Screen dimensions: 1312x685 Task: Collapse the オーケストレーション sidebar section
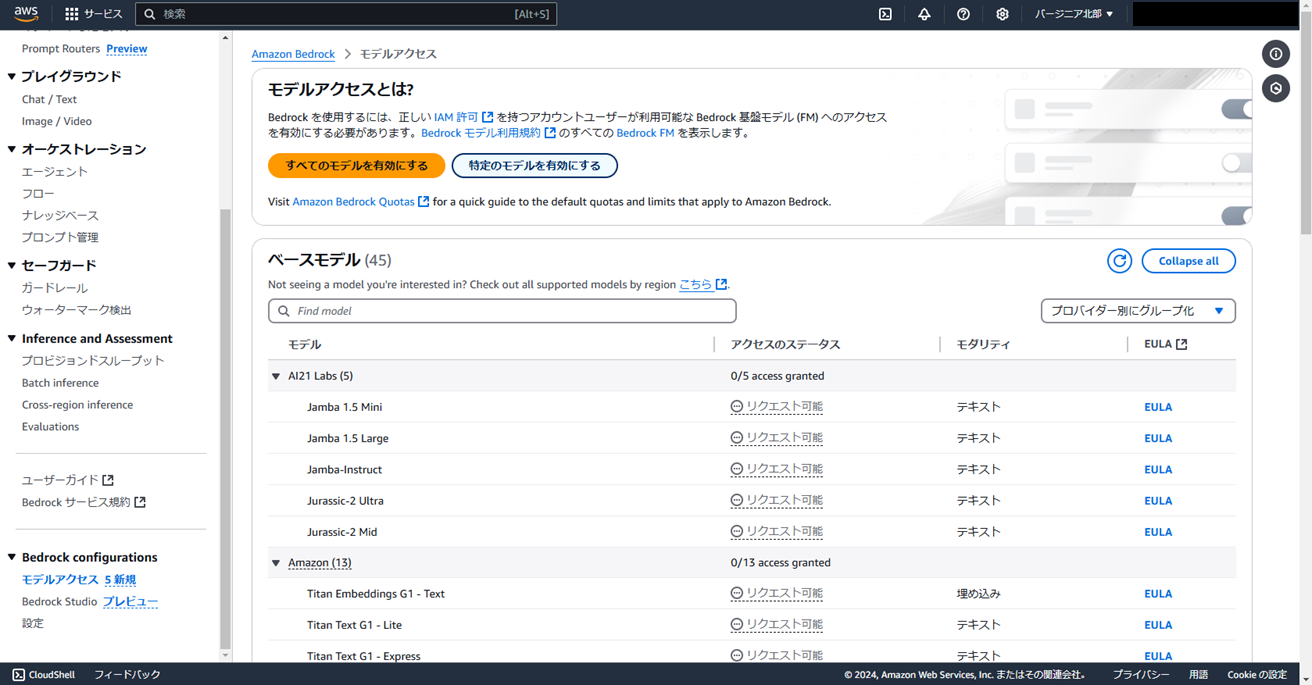[x=12, y=149]
